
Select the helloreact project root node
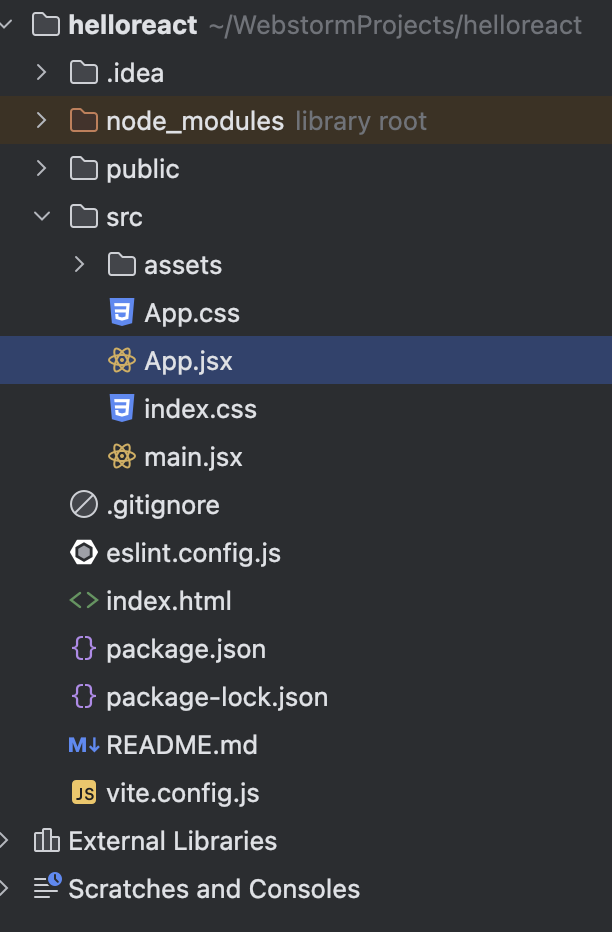tap(306, 25)
